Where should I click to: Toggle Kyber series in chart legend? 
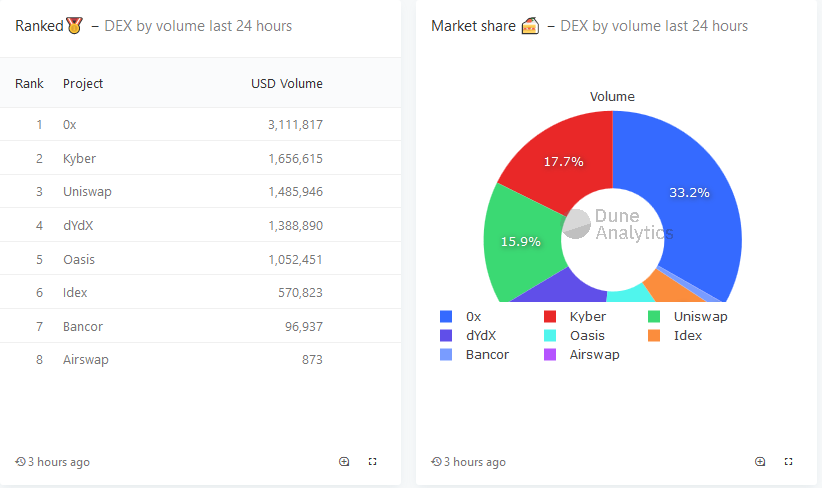pos(586,316)
